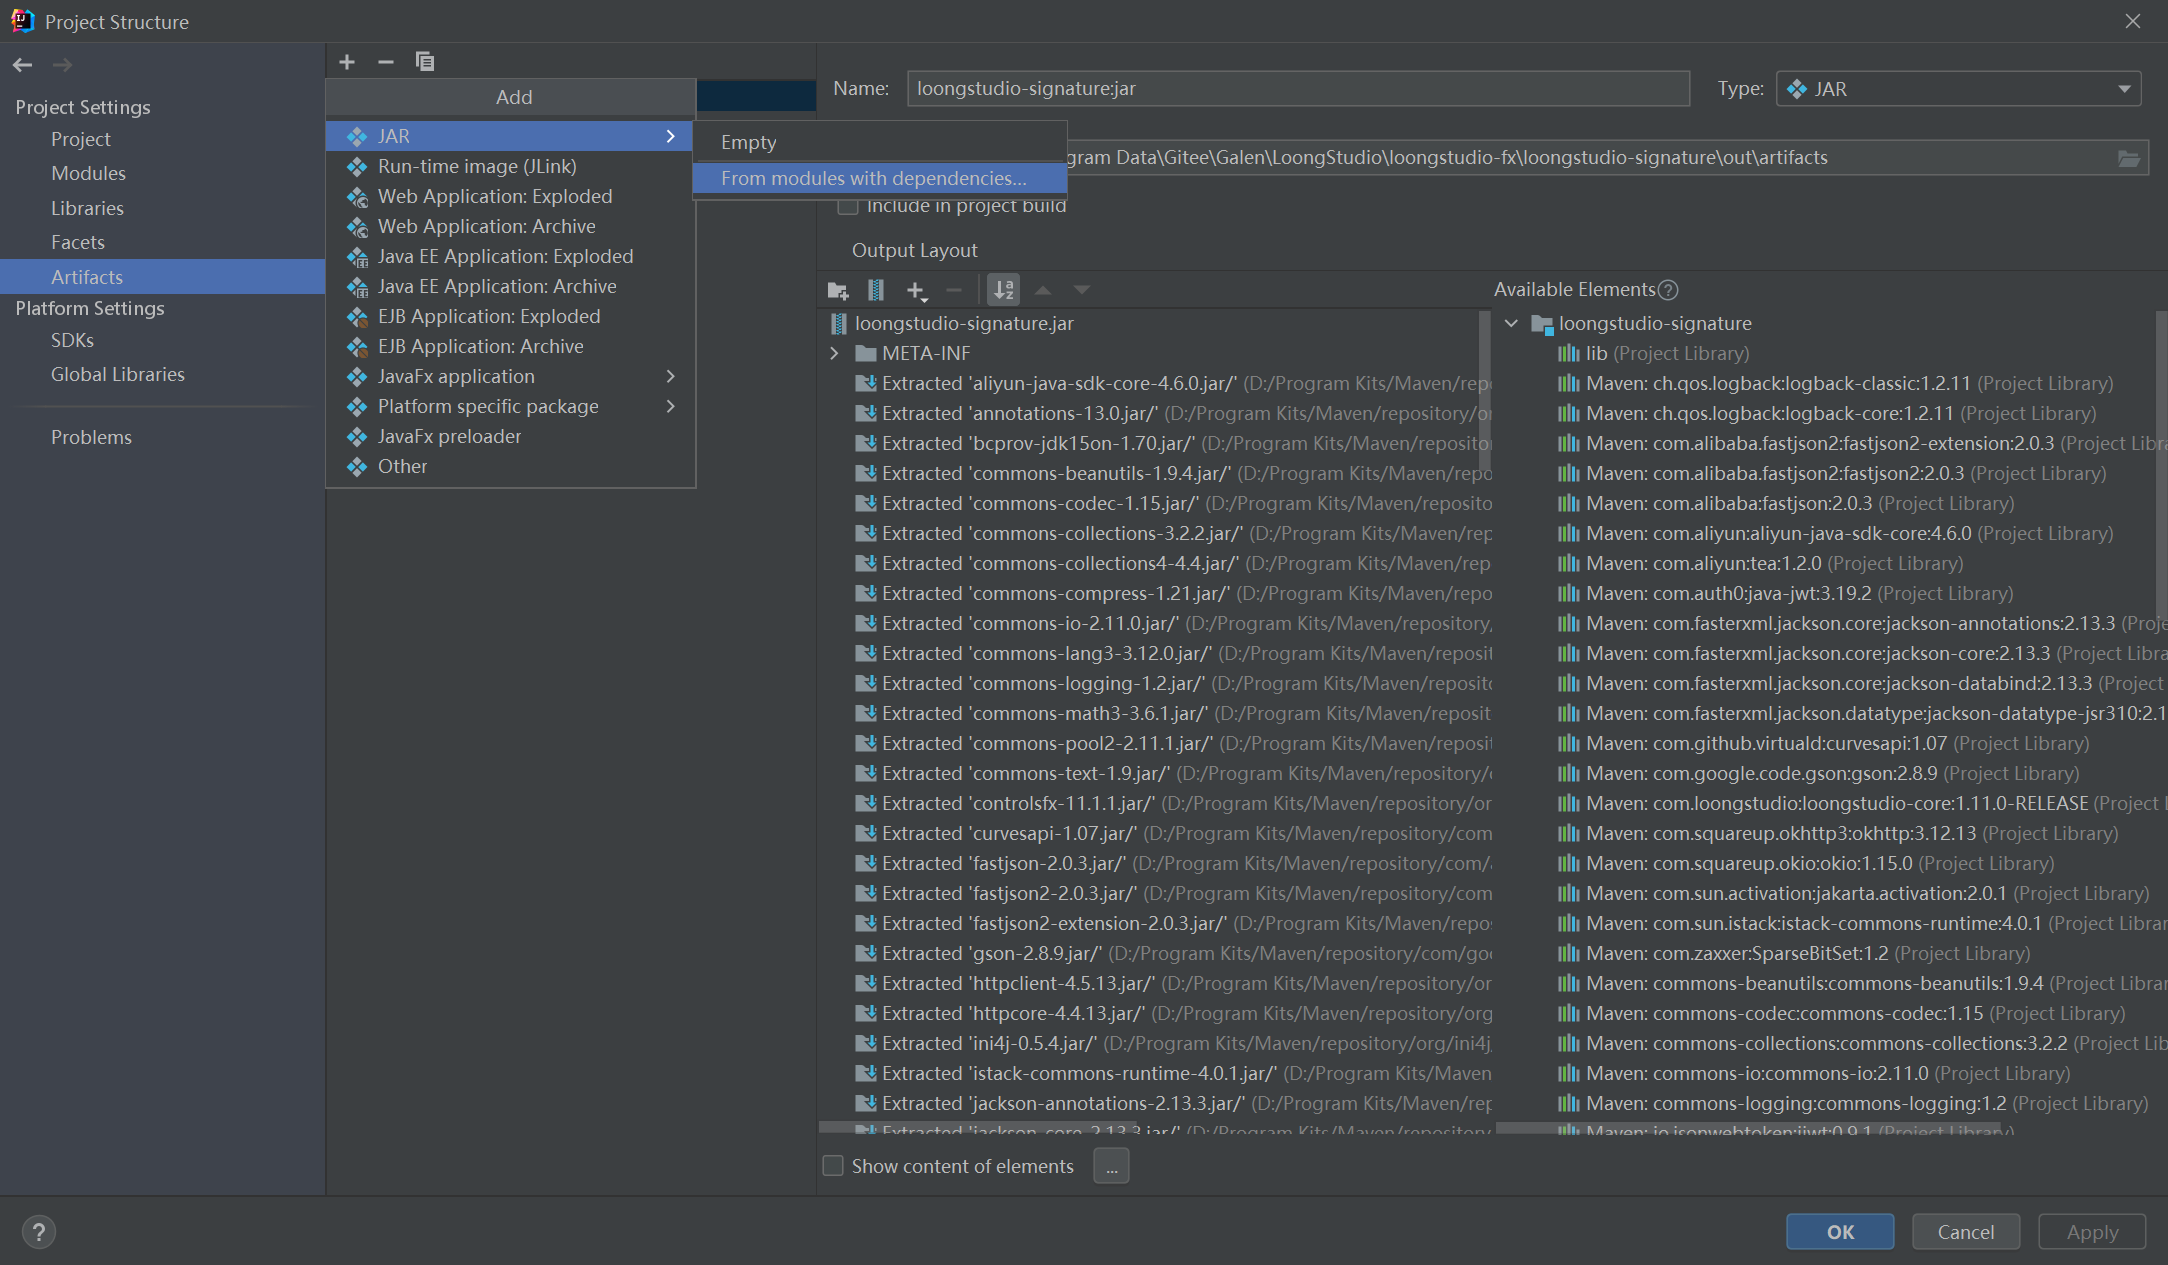The width and height of the screenshot is (2168, 1265).
Task: Open Project settings page
Action: point(81,139)
